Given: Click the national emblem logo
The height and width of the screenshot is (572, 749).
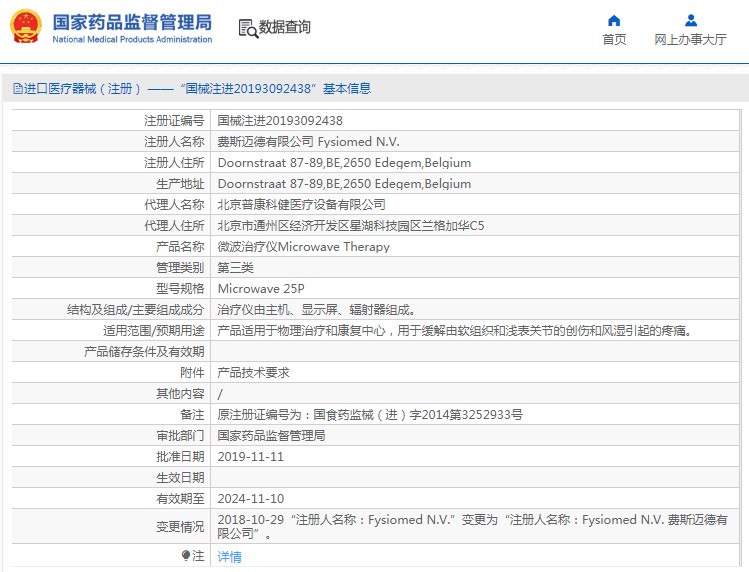Looking at the screenshot, I should point(26,27).
